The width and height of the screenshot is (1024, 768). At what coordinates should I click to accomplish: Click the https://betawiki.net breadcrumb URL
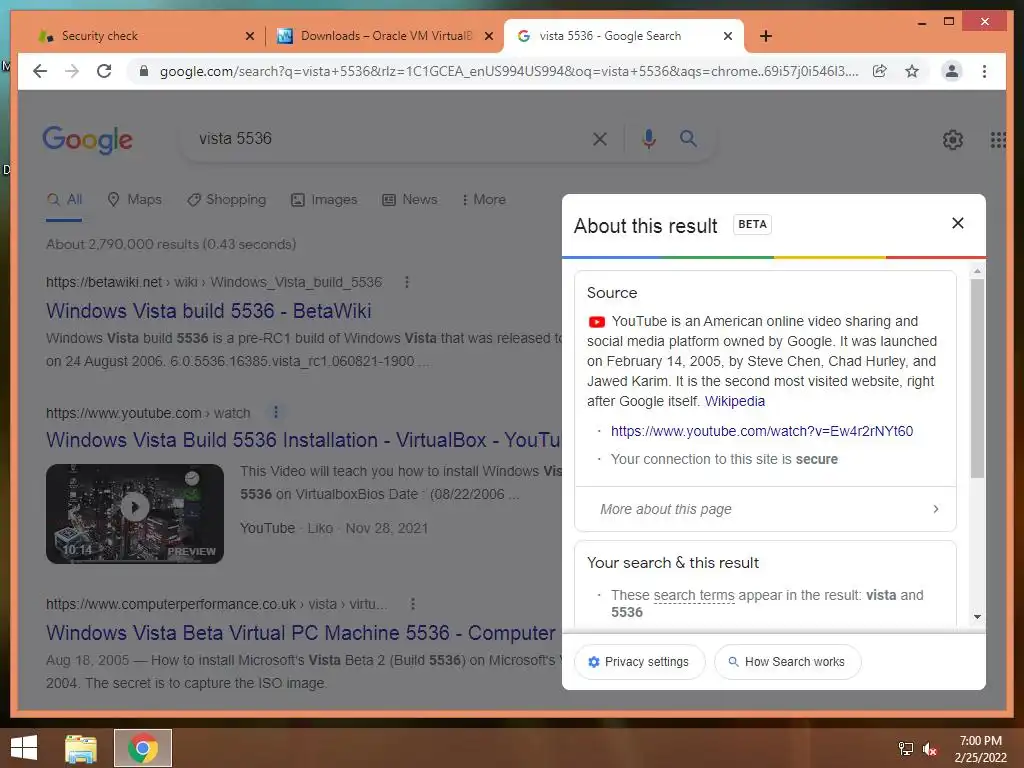pyautogui.click(x=214, y=282)
